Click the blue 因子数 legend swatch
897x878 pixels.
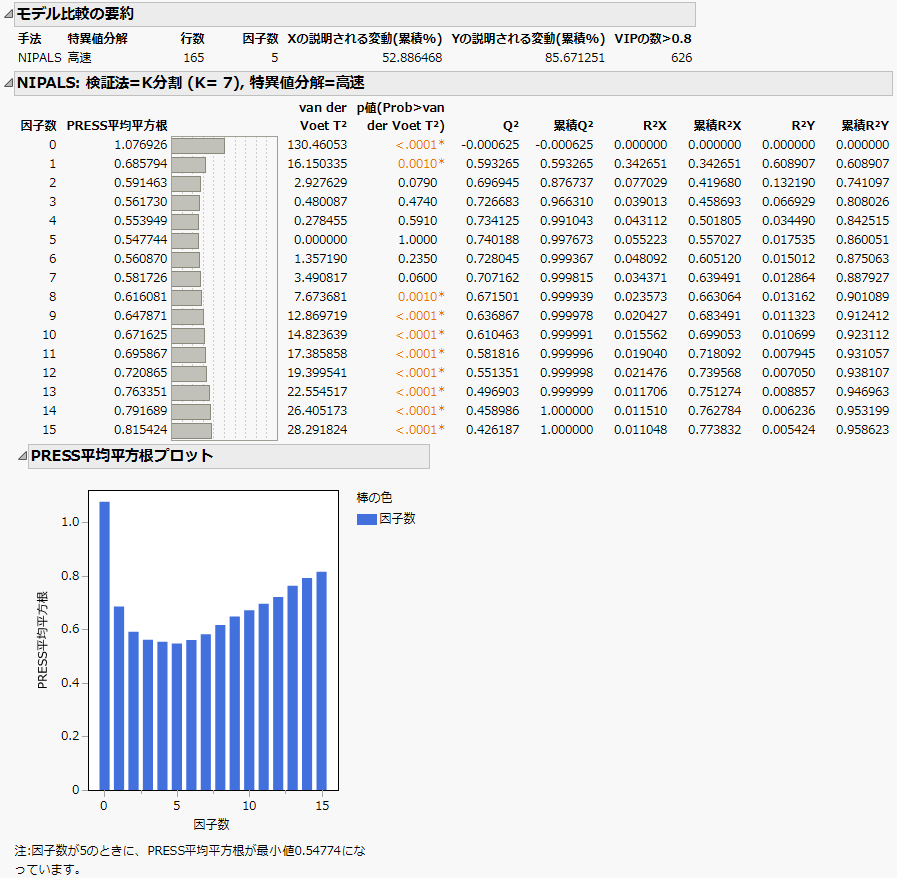tap(366, 518)
